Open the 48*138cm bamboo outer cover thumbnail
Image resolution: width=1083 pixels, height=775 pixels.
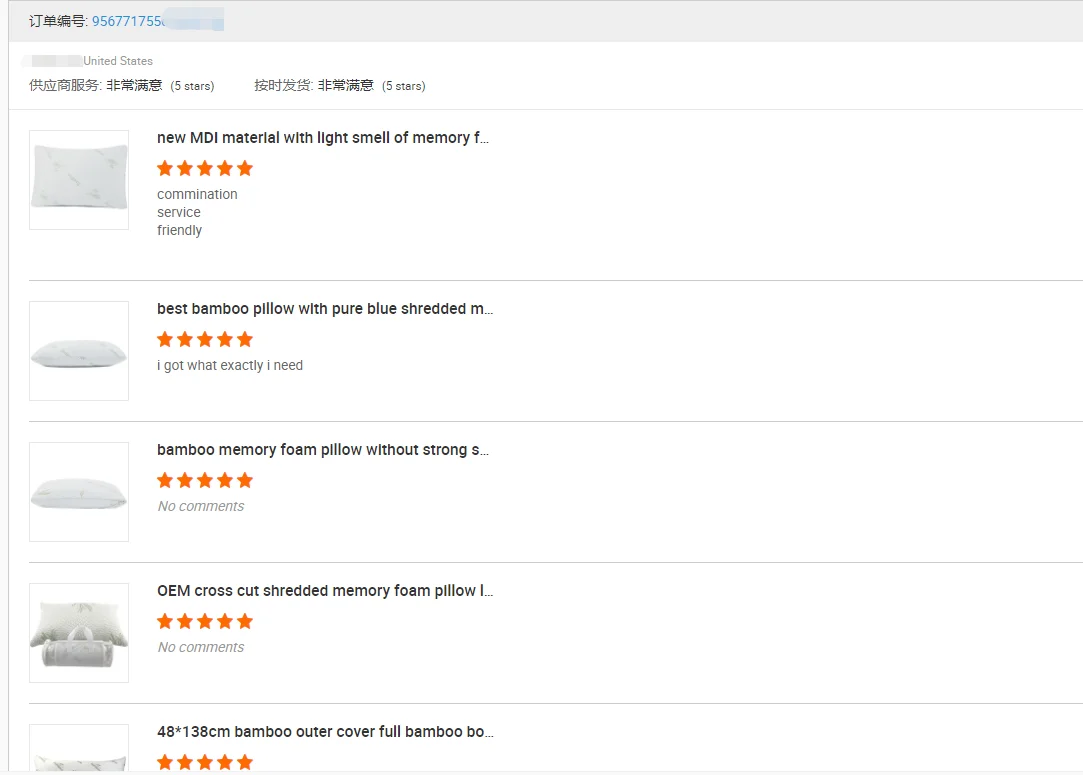coord(79,752)
